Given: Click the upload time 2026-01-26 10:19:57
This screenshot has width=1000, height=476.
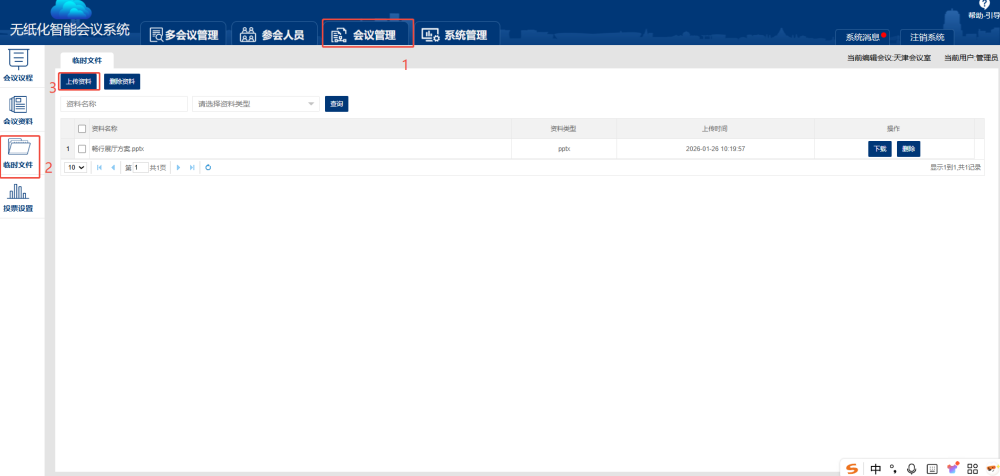Looking at the screenshot, I should point(715,149).
